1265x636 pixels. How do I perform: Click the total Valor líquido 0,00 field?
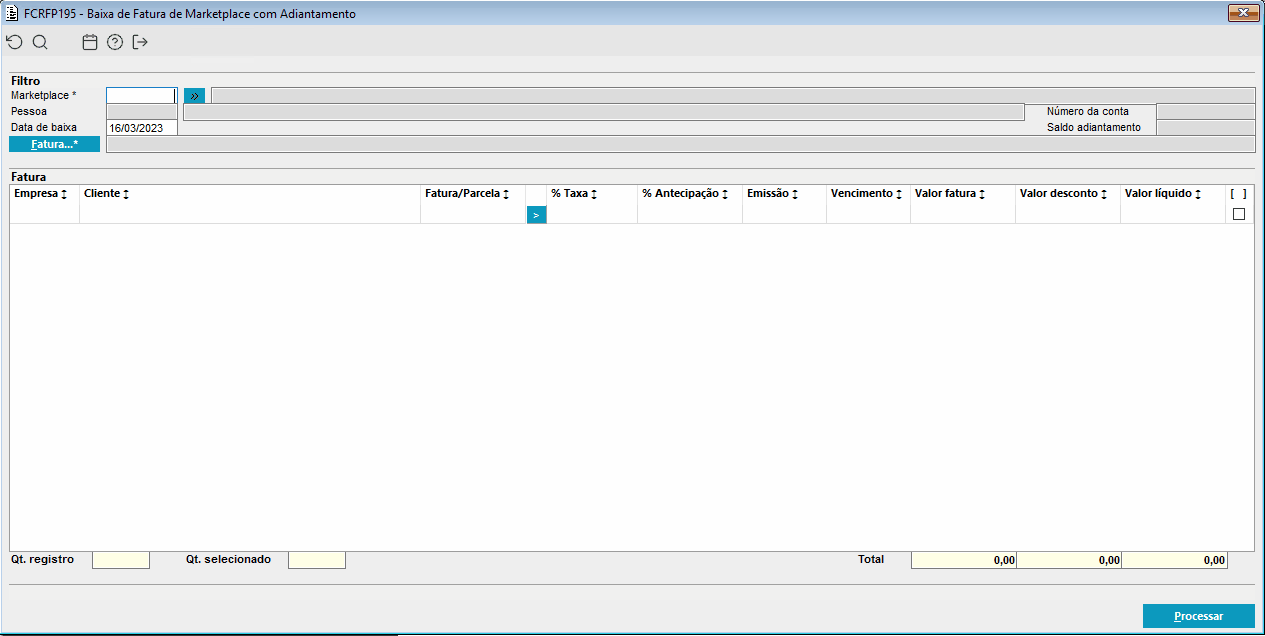tap(1174, 560)
